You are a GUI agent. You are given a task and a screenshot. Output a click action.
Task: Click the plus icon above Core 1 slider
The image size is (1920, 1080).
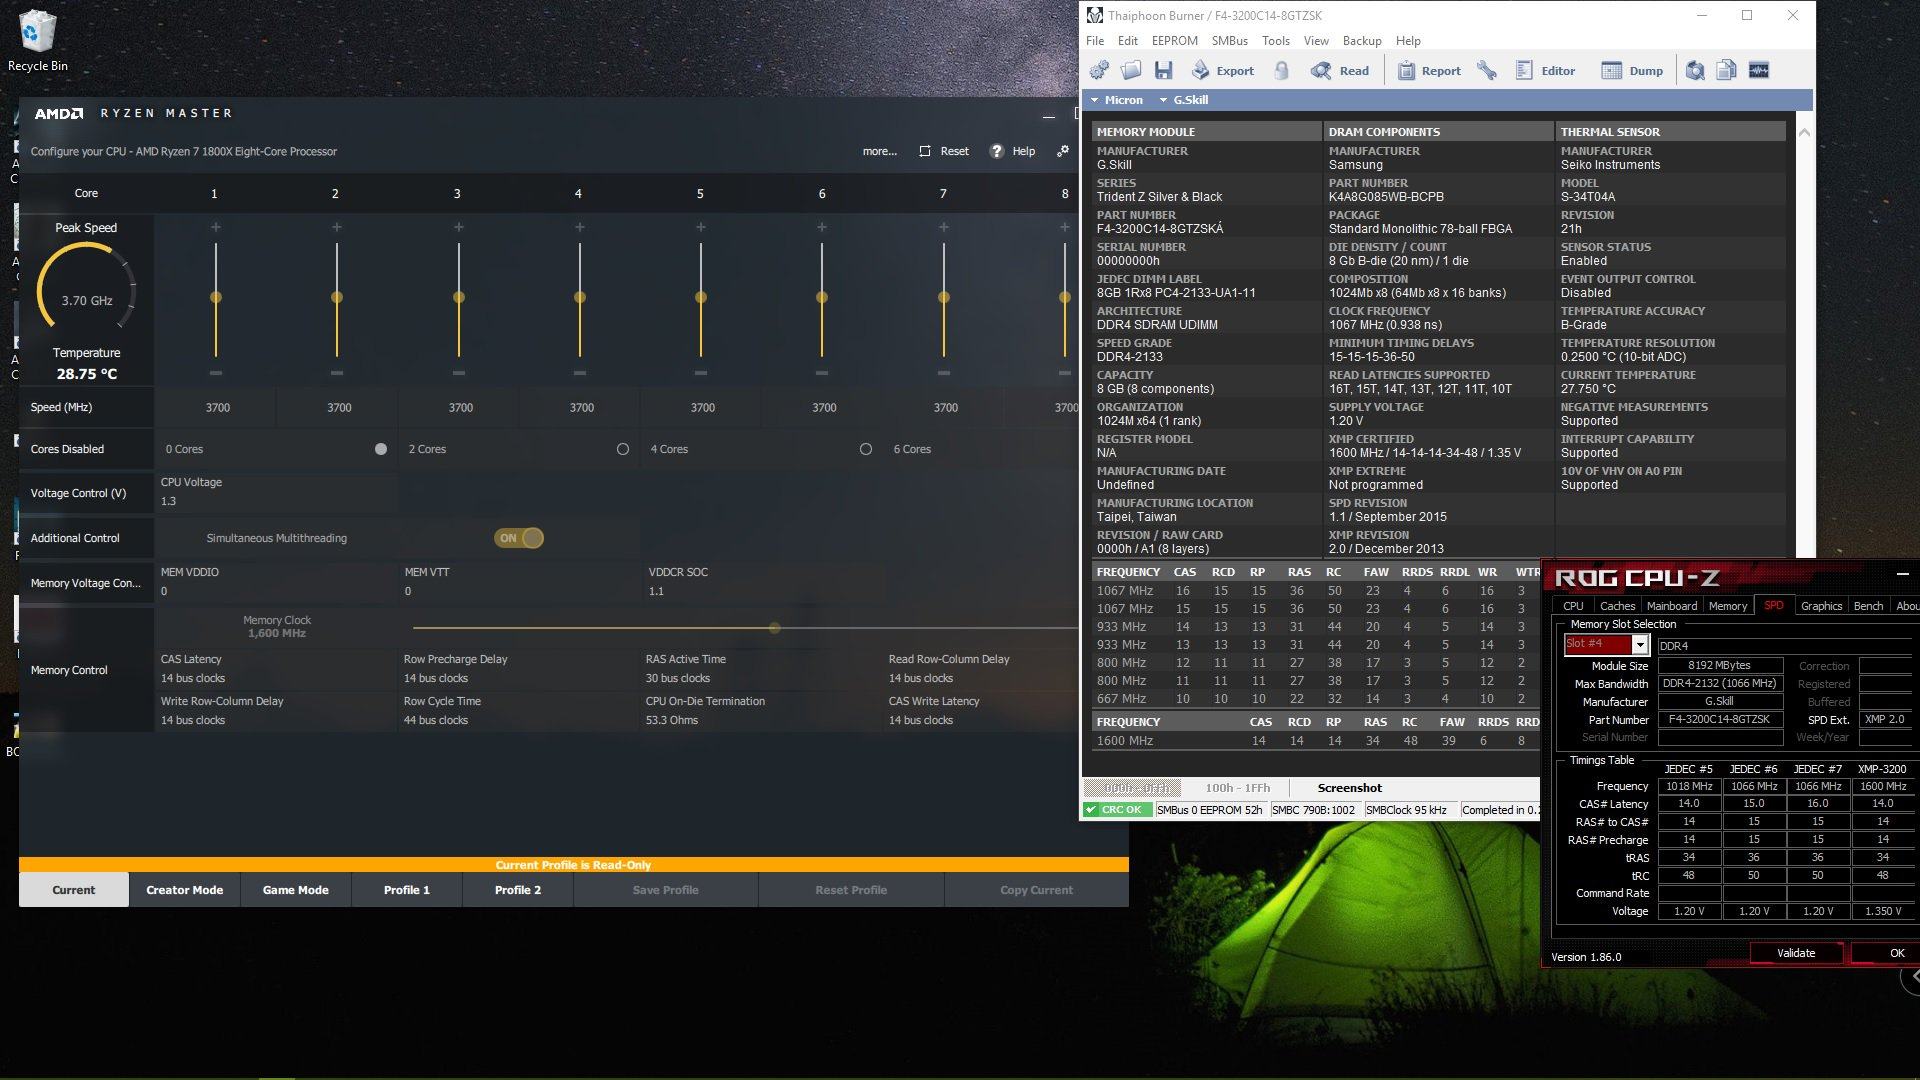point(216,228)
